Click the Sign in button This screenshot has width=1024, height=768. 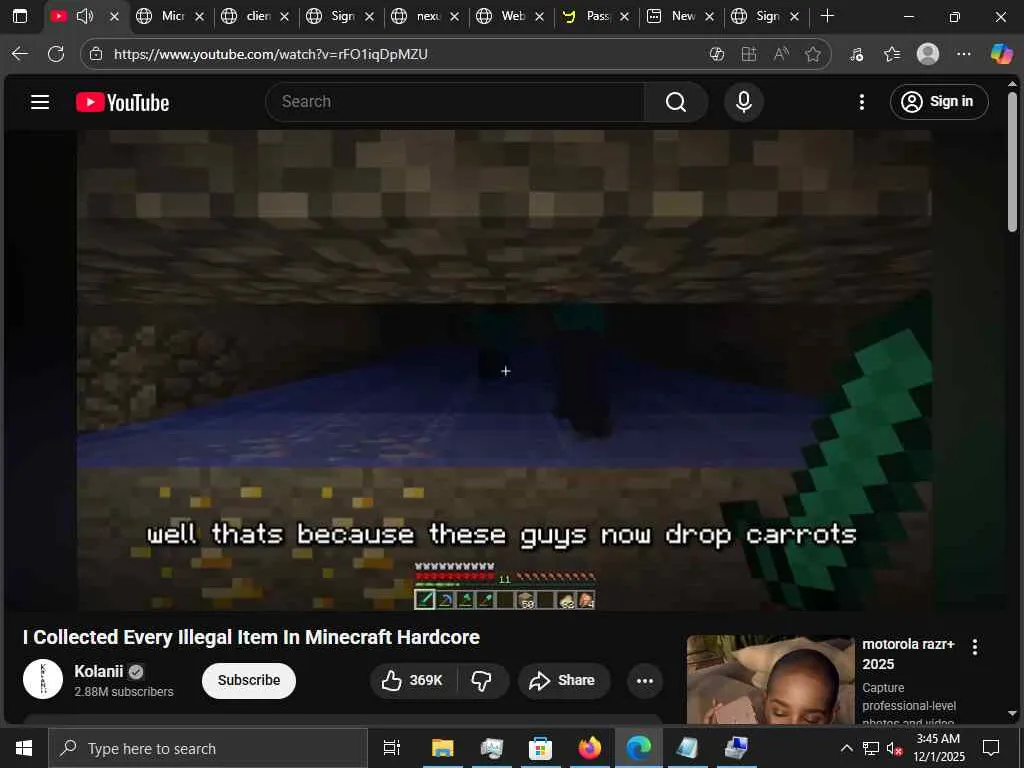pyautogui.click(x=938, y=102)
